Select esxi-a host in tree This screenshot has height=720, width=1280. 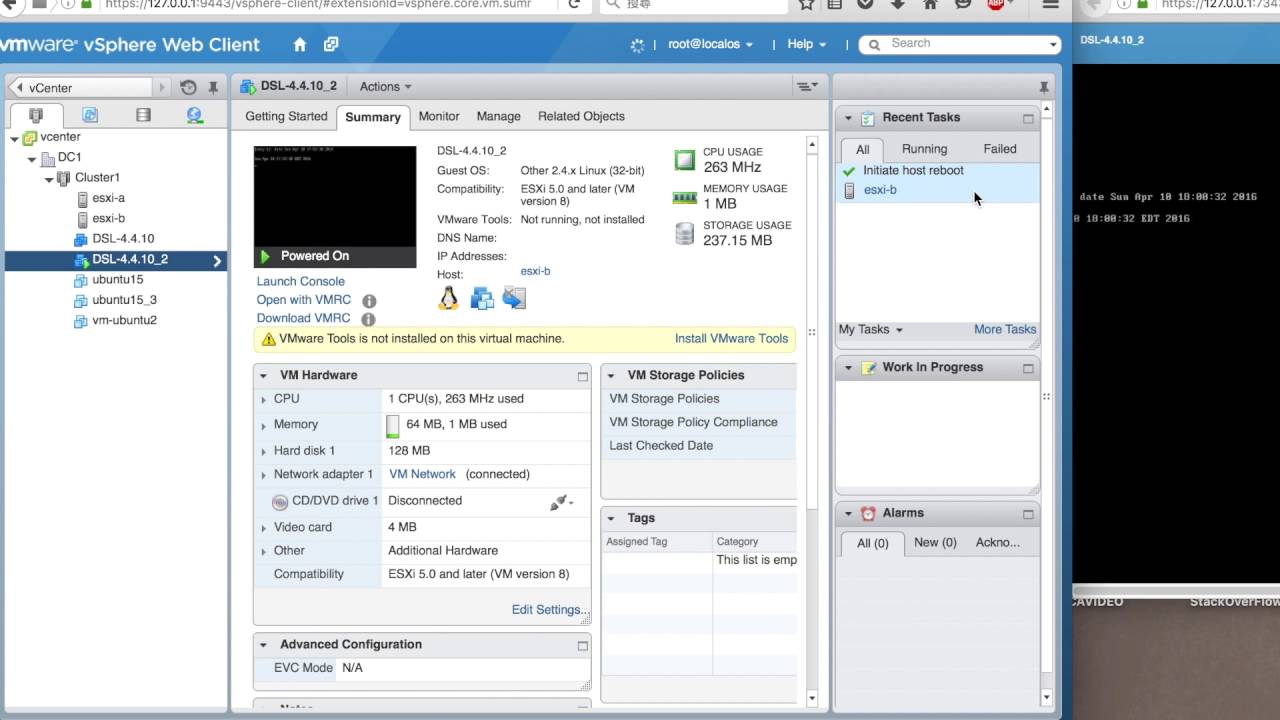click(108, 198)
